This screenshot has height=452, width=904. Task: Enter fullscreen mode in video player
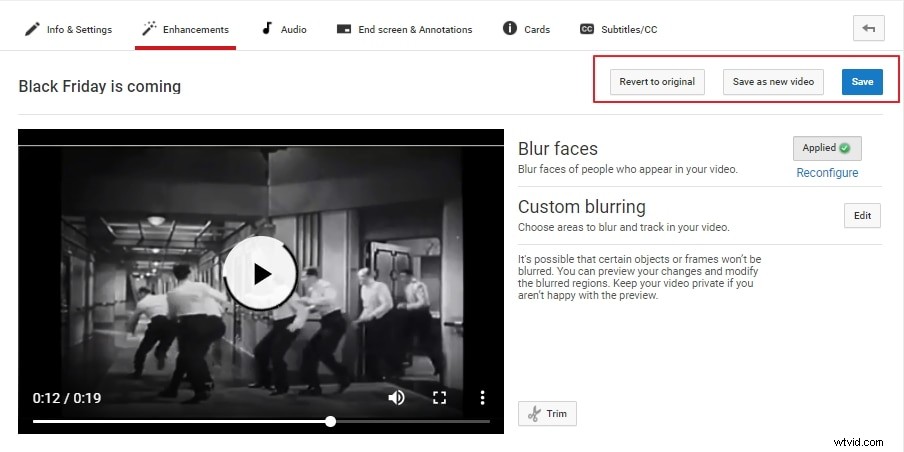click(x=439, y=397)
